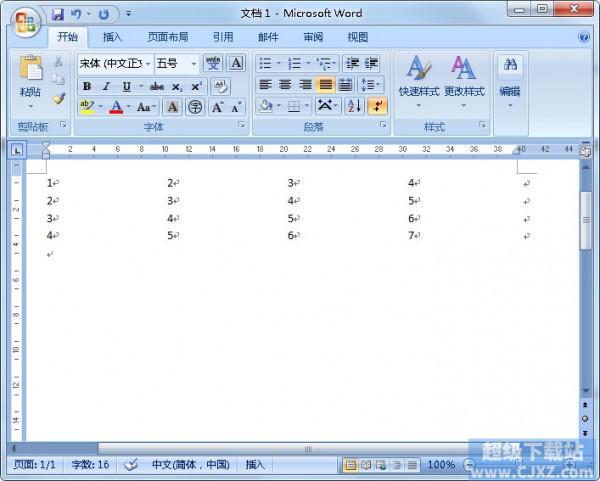The height and width of the screenshot is (481, 600).
Task: Click the Bold formatting icon
Action: [x=88, y=86]
